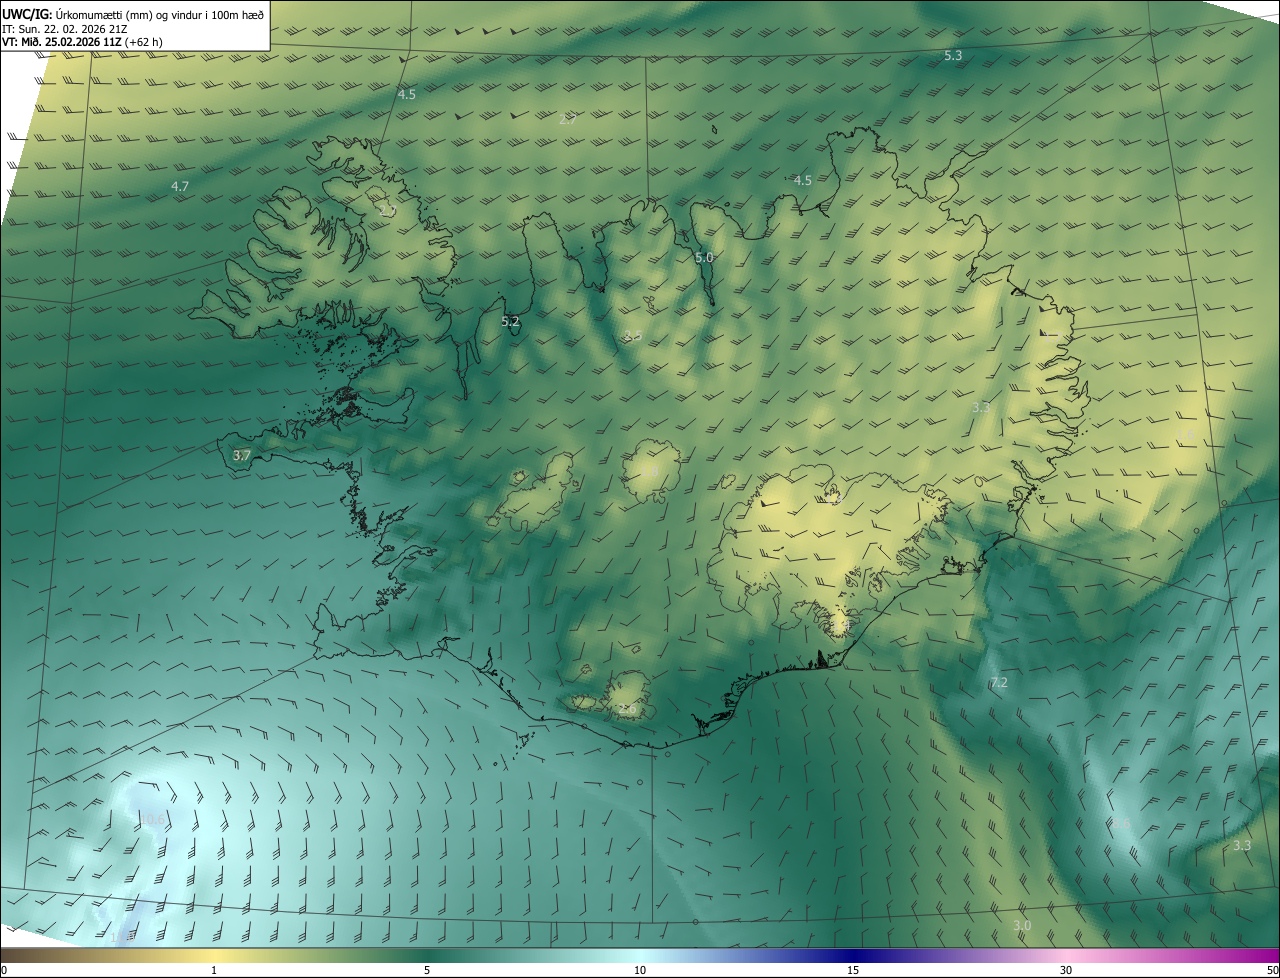
Task: Click the 0 tick on the color scale
Action: (x=3, y=971)
